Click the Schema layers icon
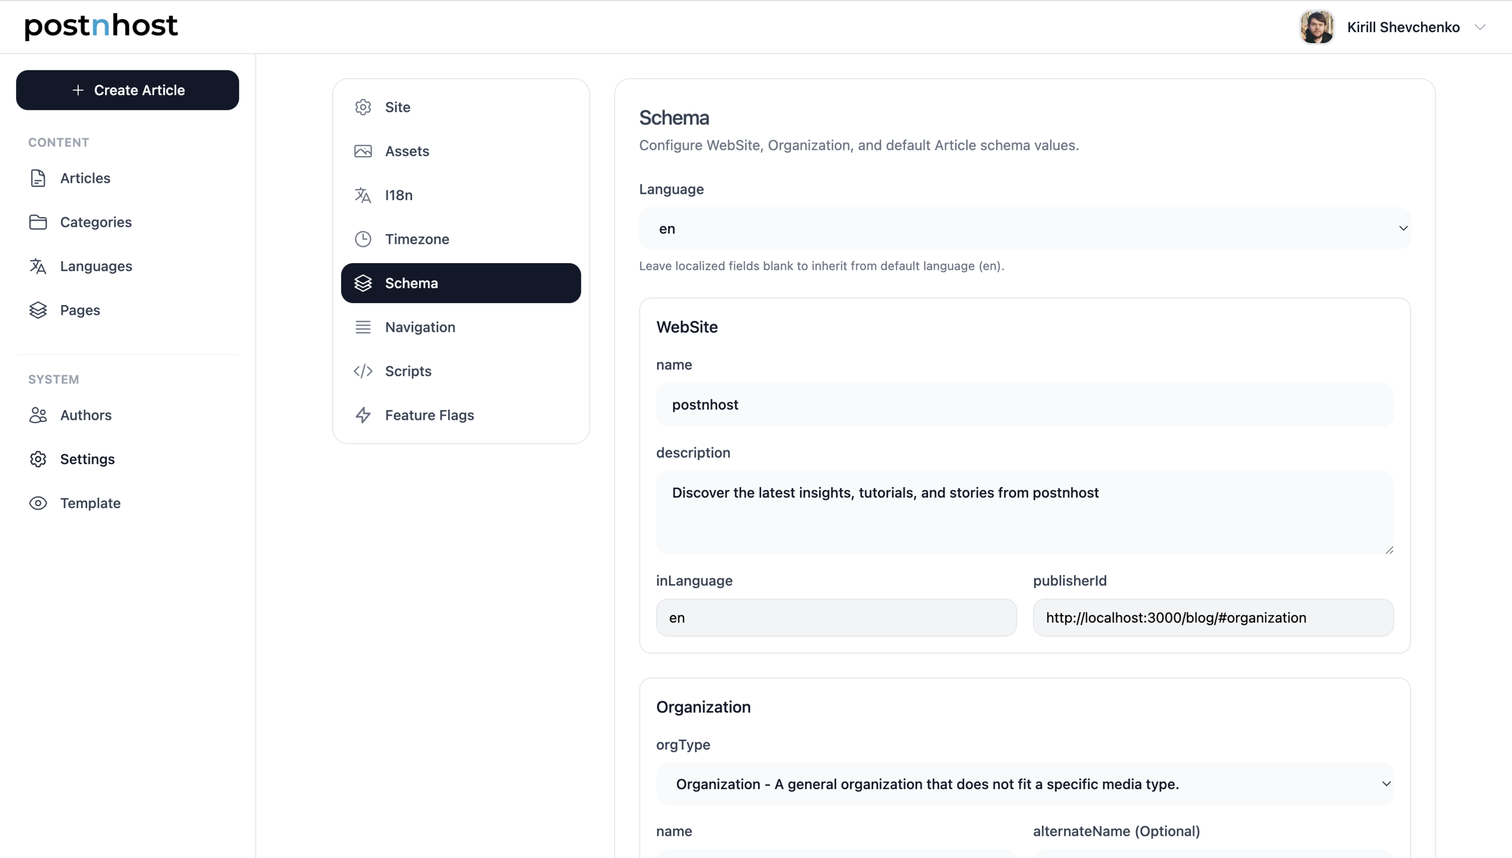Viewport: 1512px width, 858px height. pyautogui.click(x=363, y=283)
